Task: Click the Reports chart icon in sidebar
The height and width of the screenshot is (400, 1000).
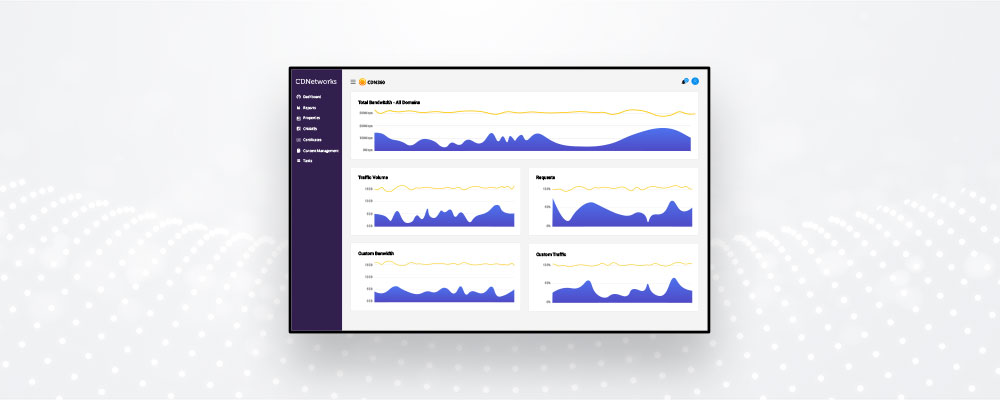Action: [298, 108]
